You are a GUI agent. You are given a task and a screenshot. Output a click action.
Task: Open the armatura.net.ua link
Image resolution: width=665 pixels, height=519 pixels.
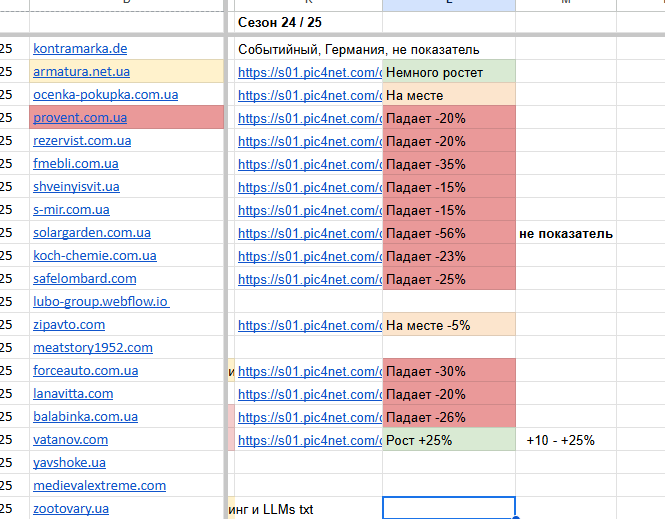tap(81, 72)
